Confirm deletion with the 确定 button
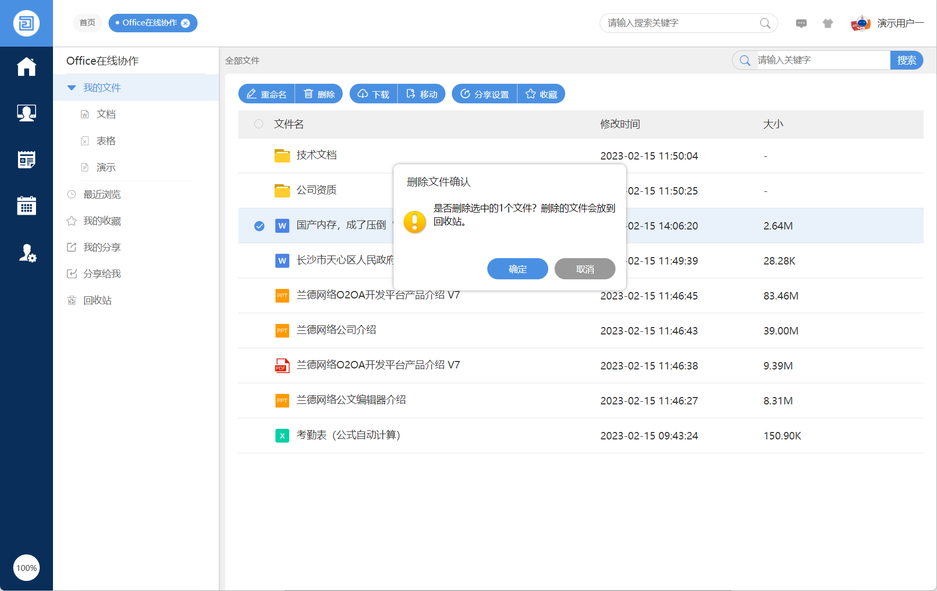 [517, 269]
